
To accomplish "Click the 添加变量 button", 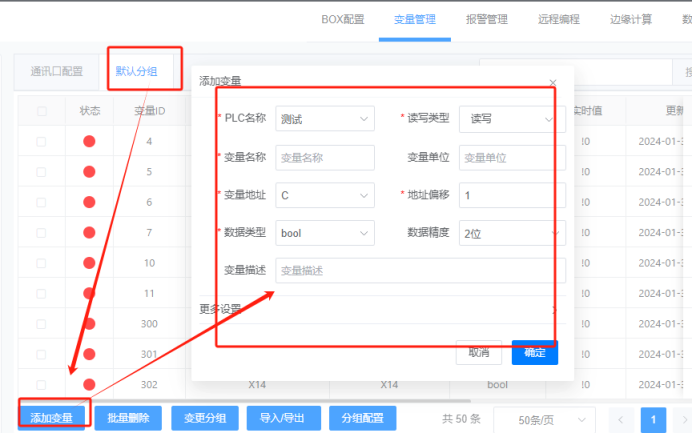I will [x=51, y=418].
